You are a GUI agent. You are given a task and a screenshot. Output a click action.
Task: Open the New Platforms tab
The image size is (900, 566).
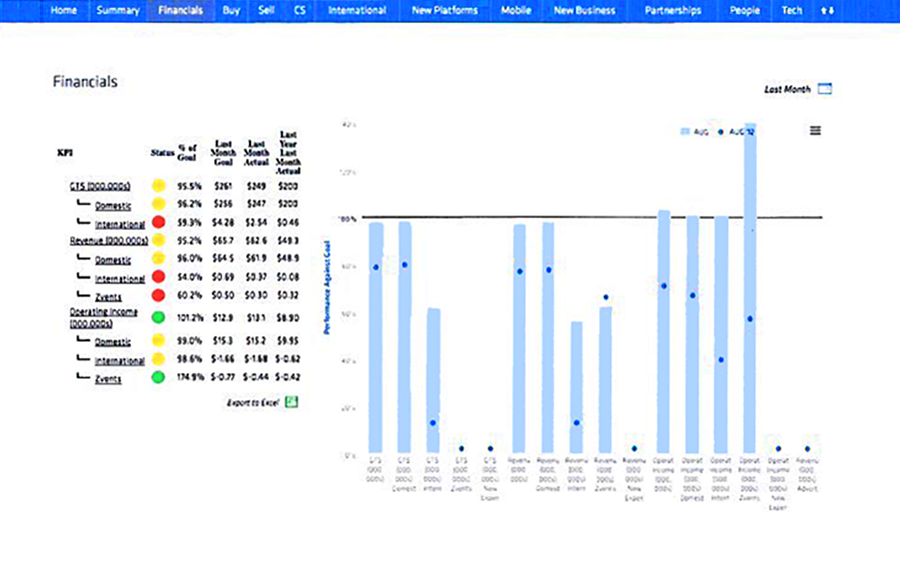pos(445,10)
